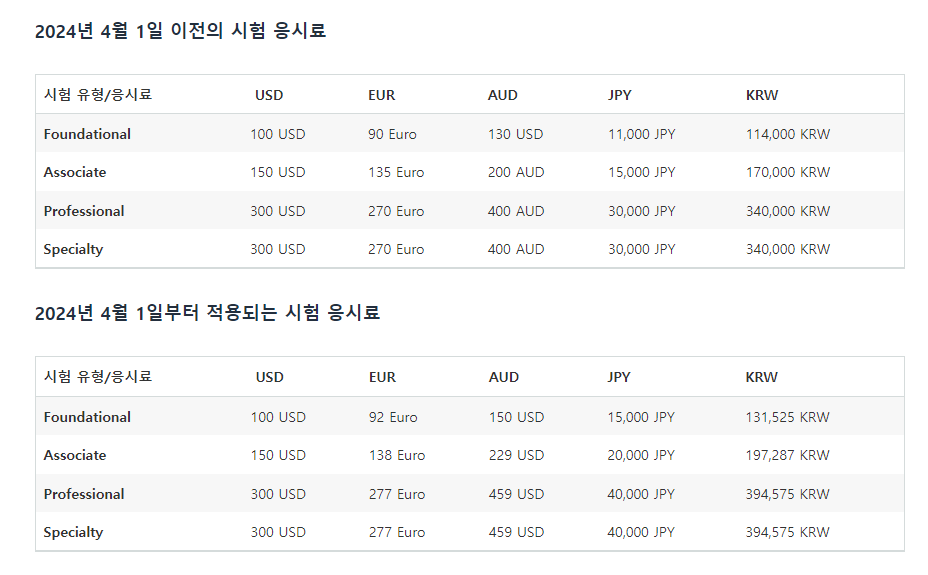Select the 138 Euro cell
The width and height of the screenshot is (928, 575).
397,456
